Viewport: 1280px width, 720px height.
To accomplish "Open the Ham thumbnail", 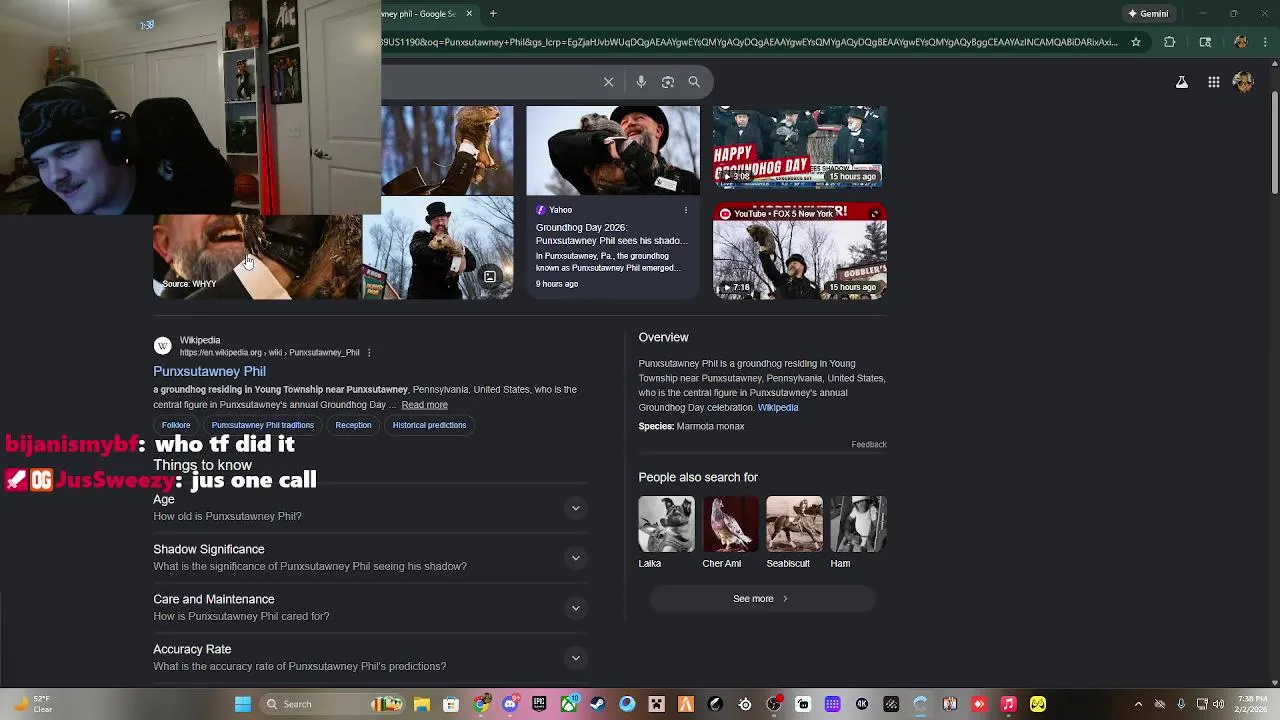I will pyautogui.click(x=858, y=524).
